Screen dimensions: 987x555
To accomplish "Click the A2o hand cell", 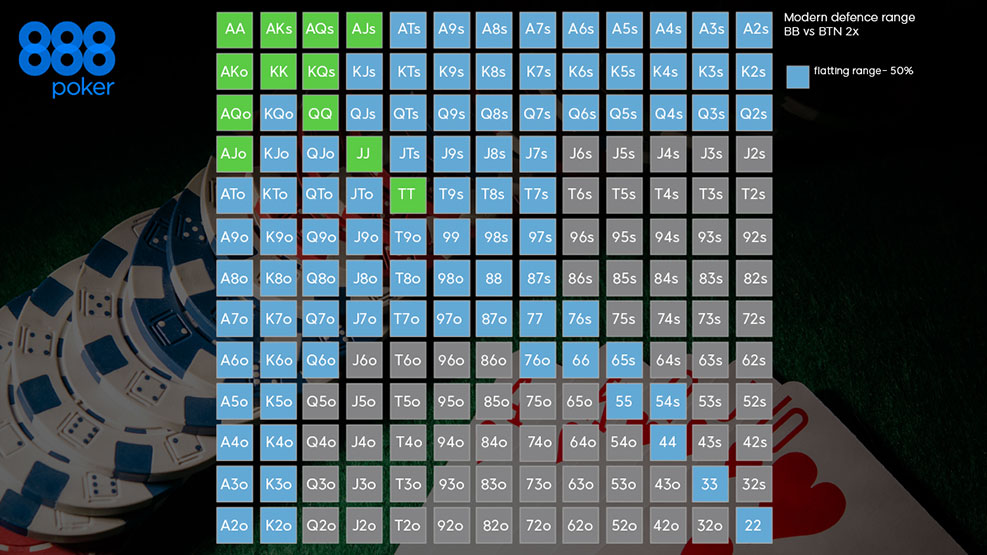I will [x=235, y=525].
